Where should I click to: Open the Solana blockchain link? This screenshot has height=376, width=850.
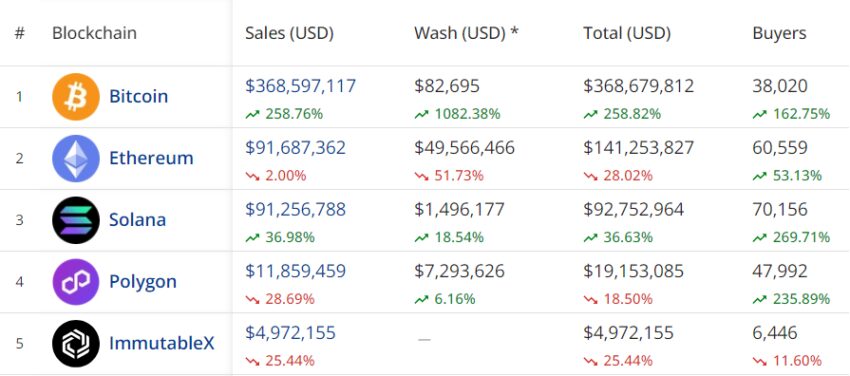click(x=138, y=220)
